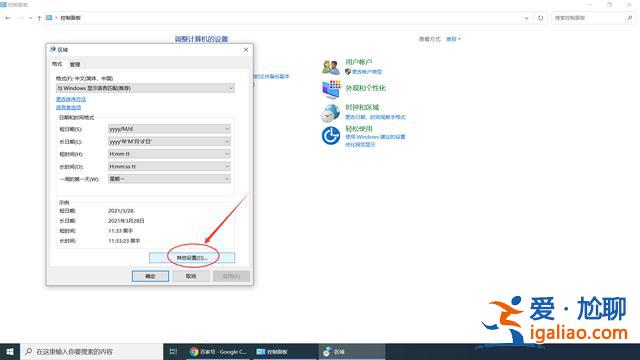Expand the address bar history dropdown
The height and width of the screenshot is (360, 640).
pos(526,18)
